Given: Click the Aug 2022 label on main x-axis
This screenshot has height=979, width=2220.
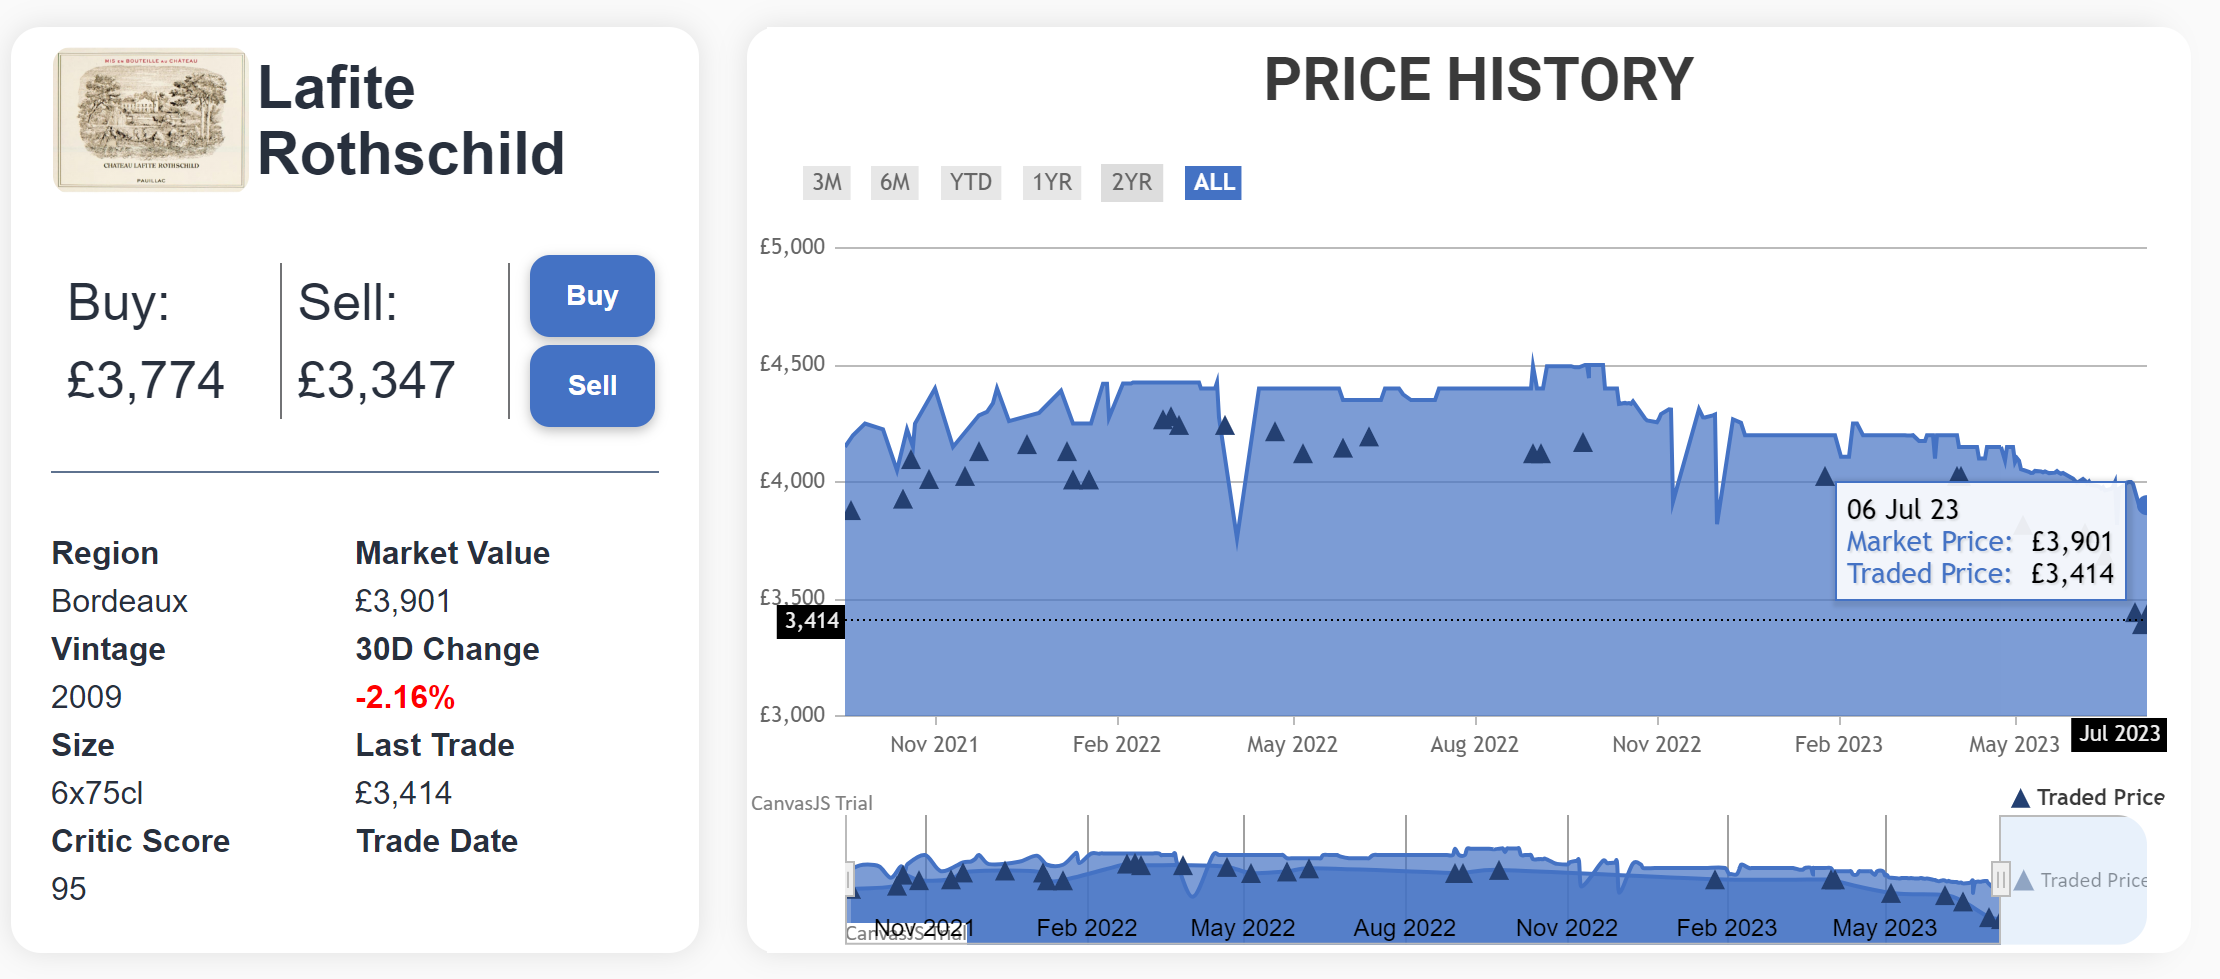Looking at the screenshot, I should 1474,744.
